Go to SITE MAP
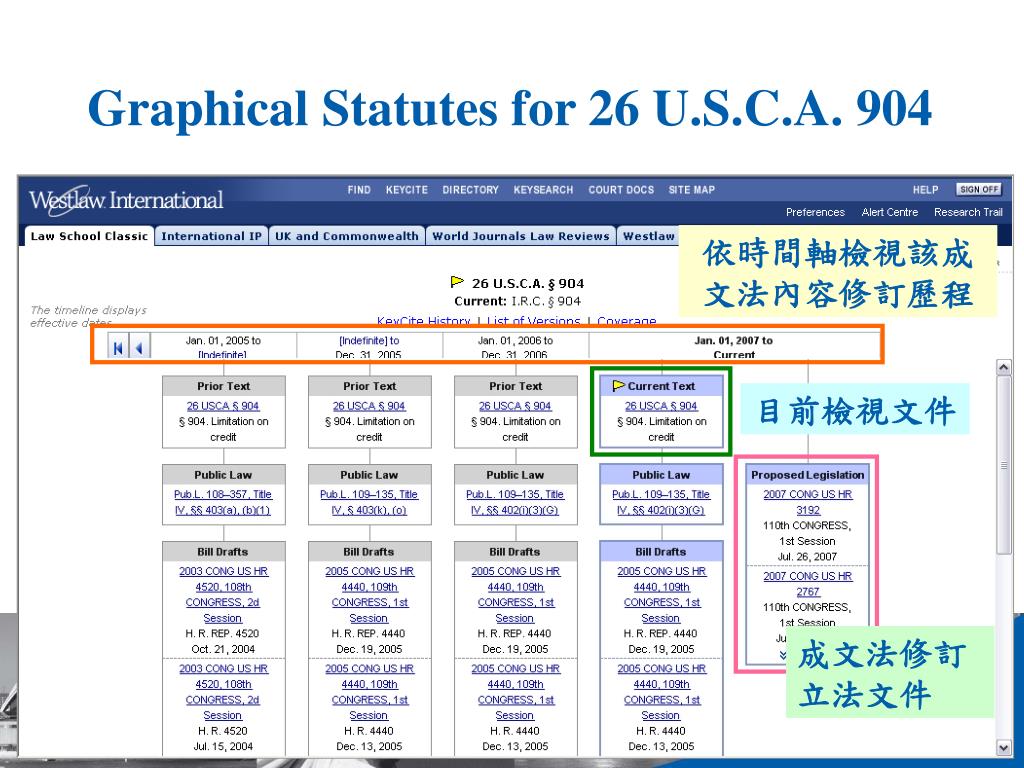Screen dimensions: 1024x768 click(692, 189)
